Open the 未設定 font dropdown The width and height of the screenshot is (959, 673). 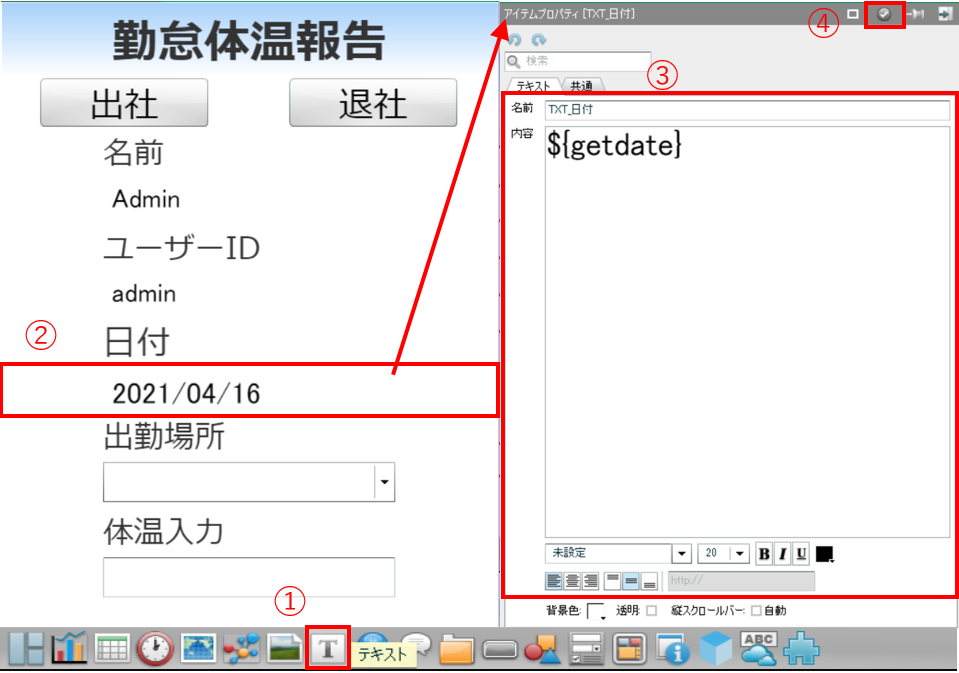coord(683,552)
